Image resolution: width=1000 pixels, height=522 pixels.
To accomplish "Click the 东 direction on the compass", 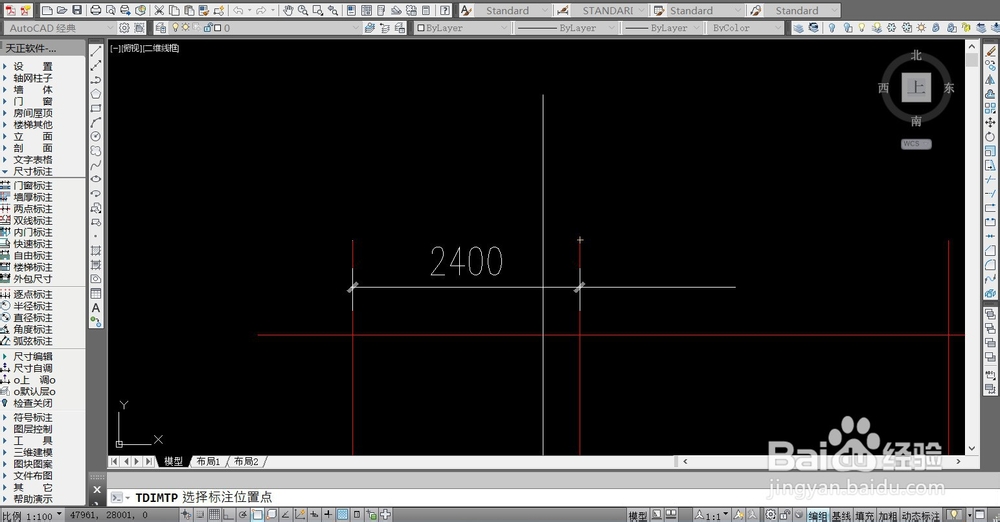I will (949, 88).
